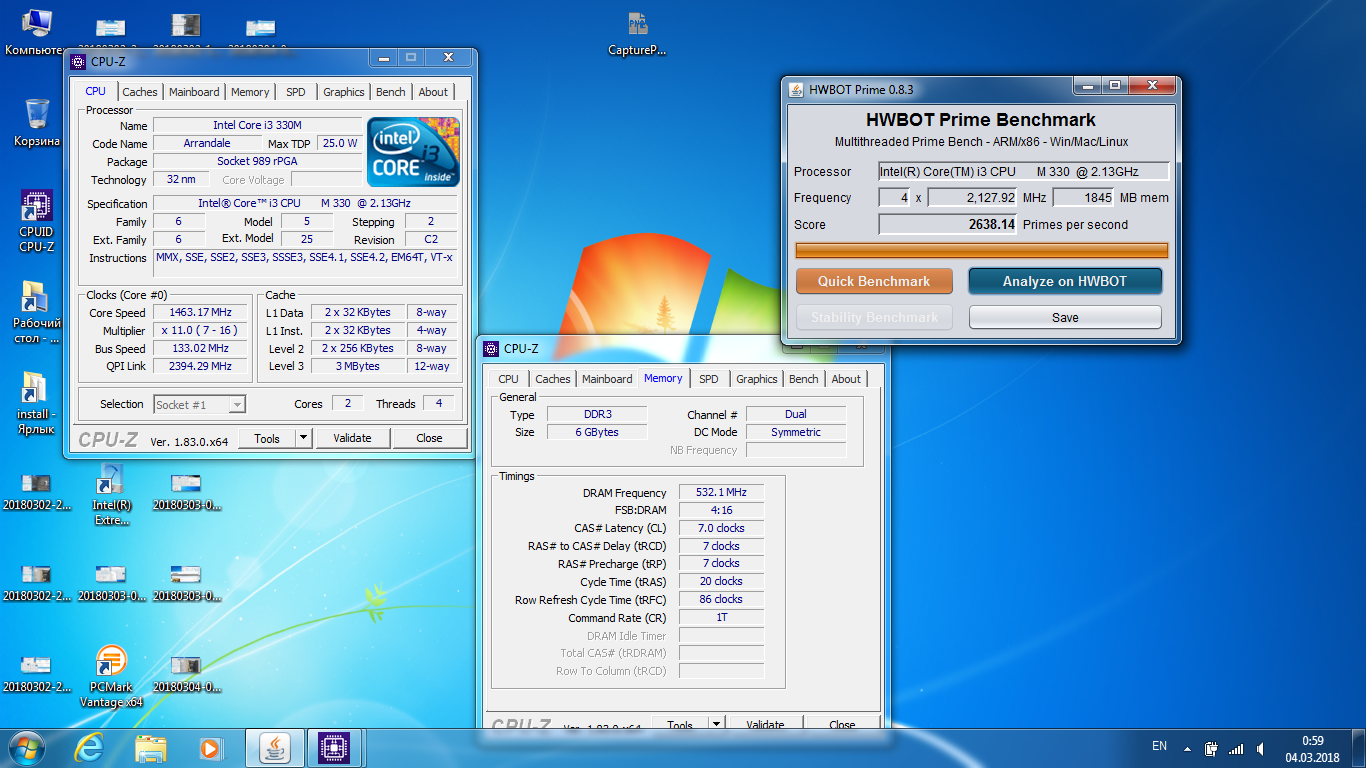
Task: Click the Stability Benchmark button
Action: (874, 317)
